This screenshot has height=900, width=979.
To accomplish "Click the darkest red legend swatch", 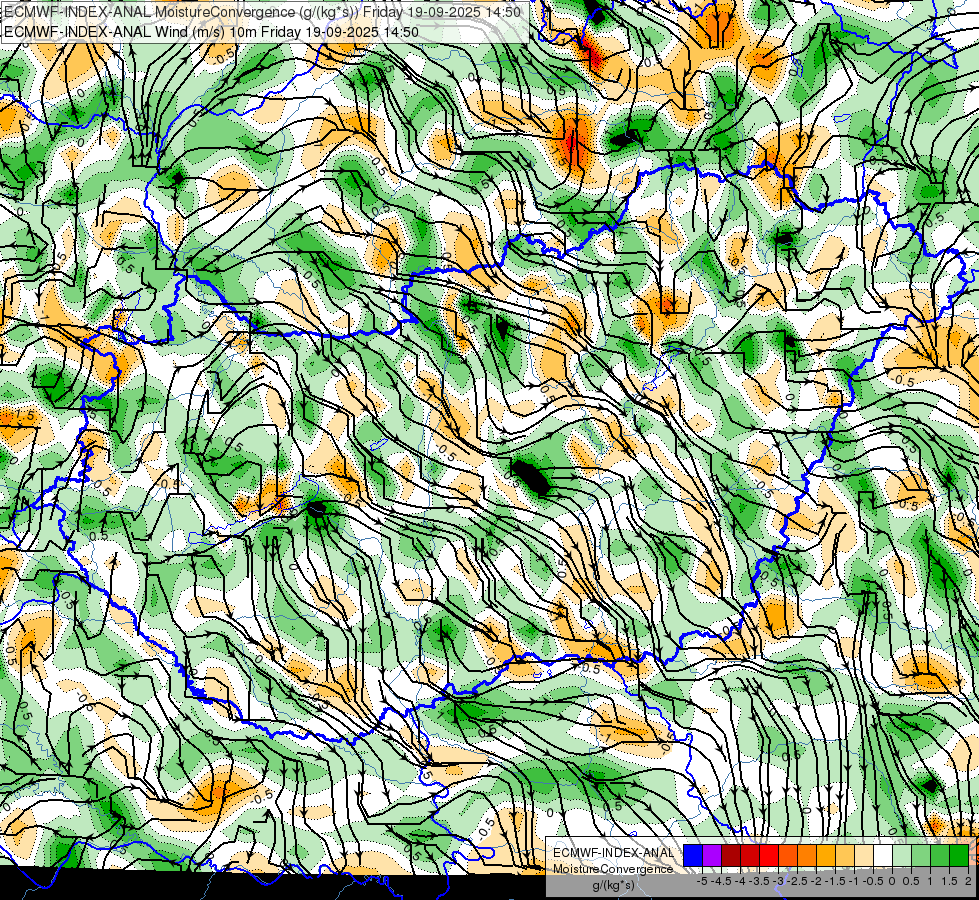I will [x=731, y=855].
